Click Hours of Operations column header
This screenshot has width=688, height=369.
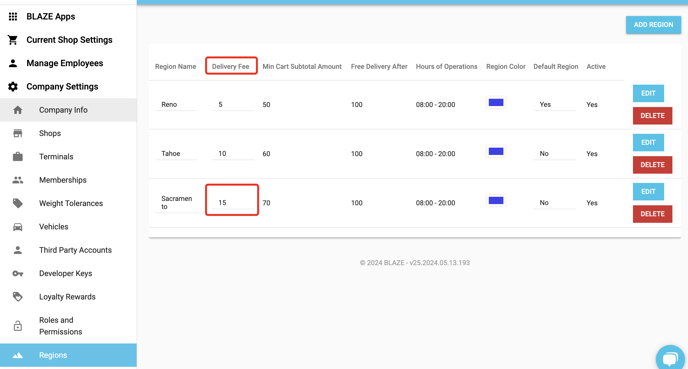tap(447, 67)
